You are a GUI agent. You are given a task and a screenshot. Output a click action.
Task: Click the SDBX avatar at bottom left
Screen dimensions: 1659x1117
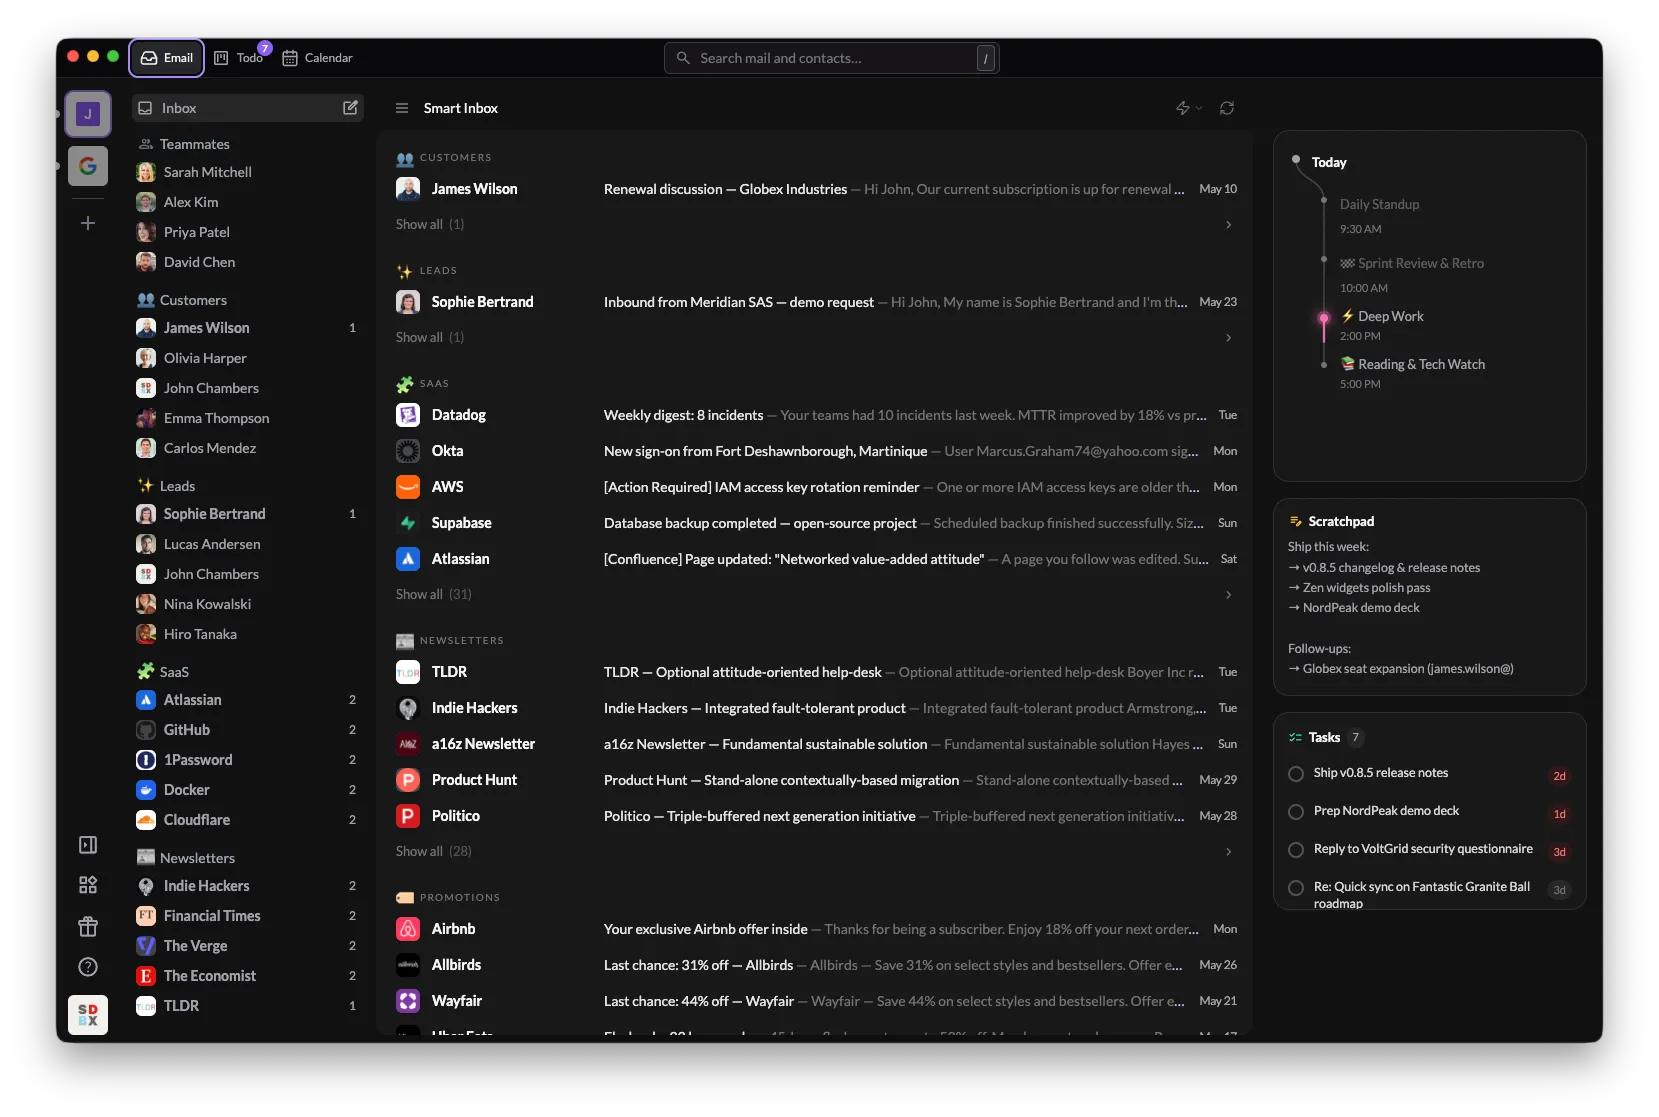(88, 1015)
